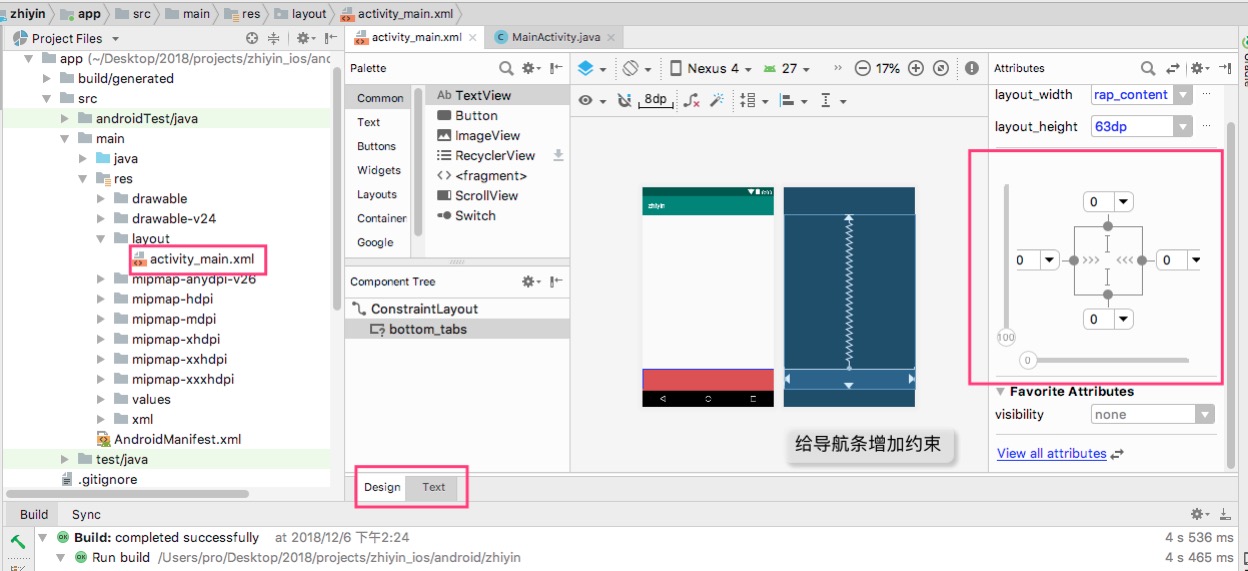
Task: Select Buttons palette category
Action: 377,146
